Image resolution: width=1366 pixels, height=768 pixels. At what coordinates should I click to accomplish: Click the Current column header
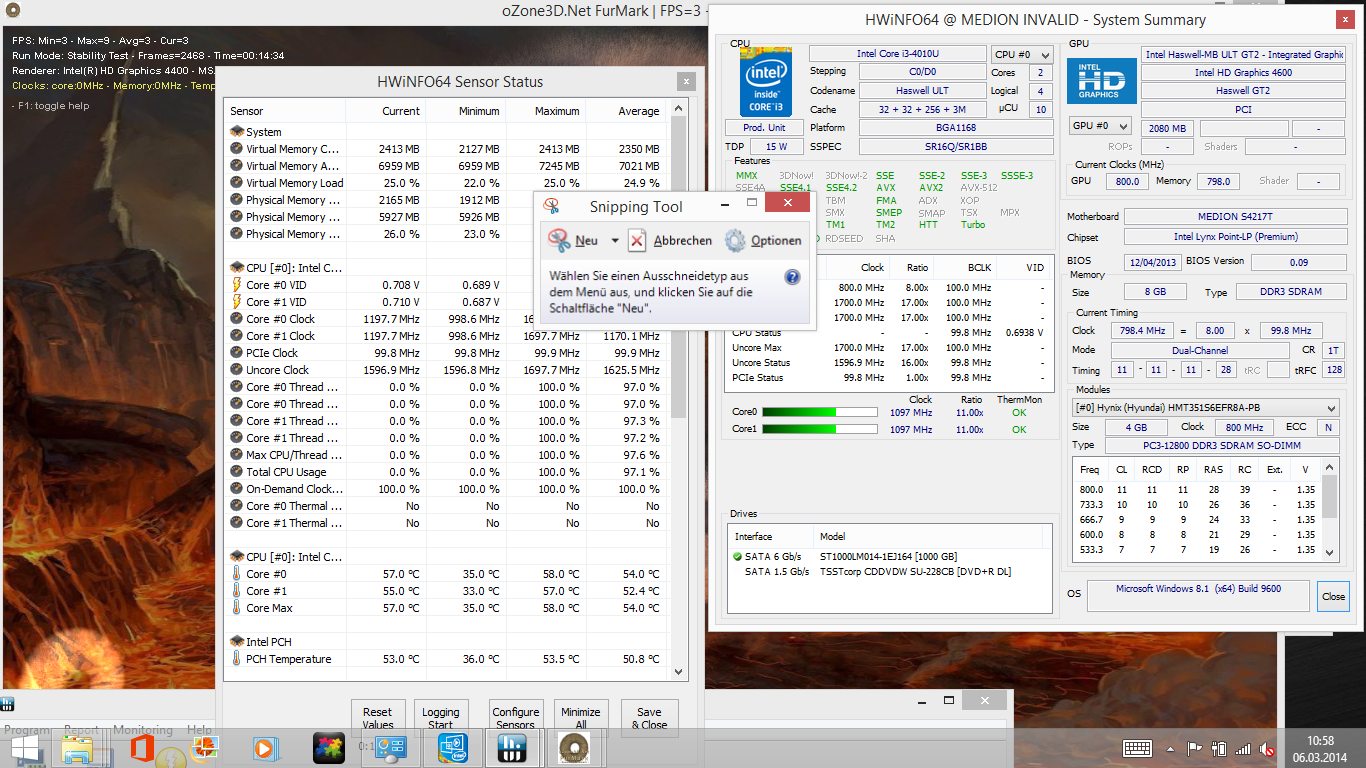pyautogui.click(x=386, y=111)
